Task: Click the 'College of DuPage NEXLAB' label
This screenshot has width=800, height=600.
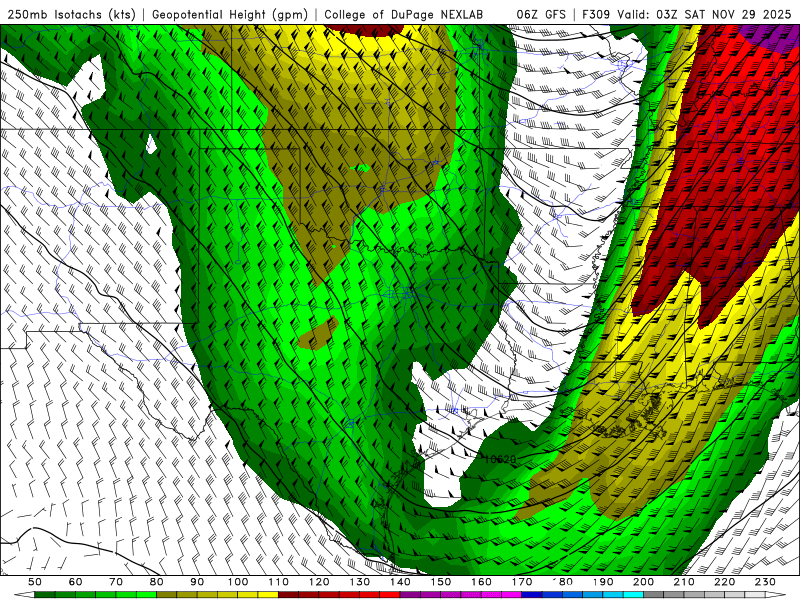Action: (x=404, y=14)
